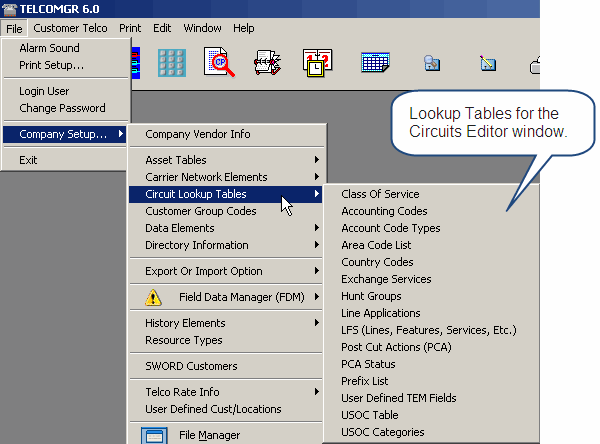Open Country Codes table
The image size is (600, 444).
[431, 262]
